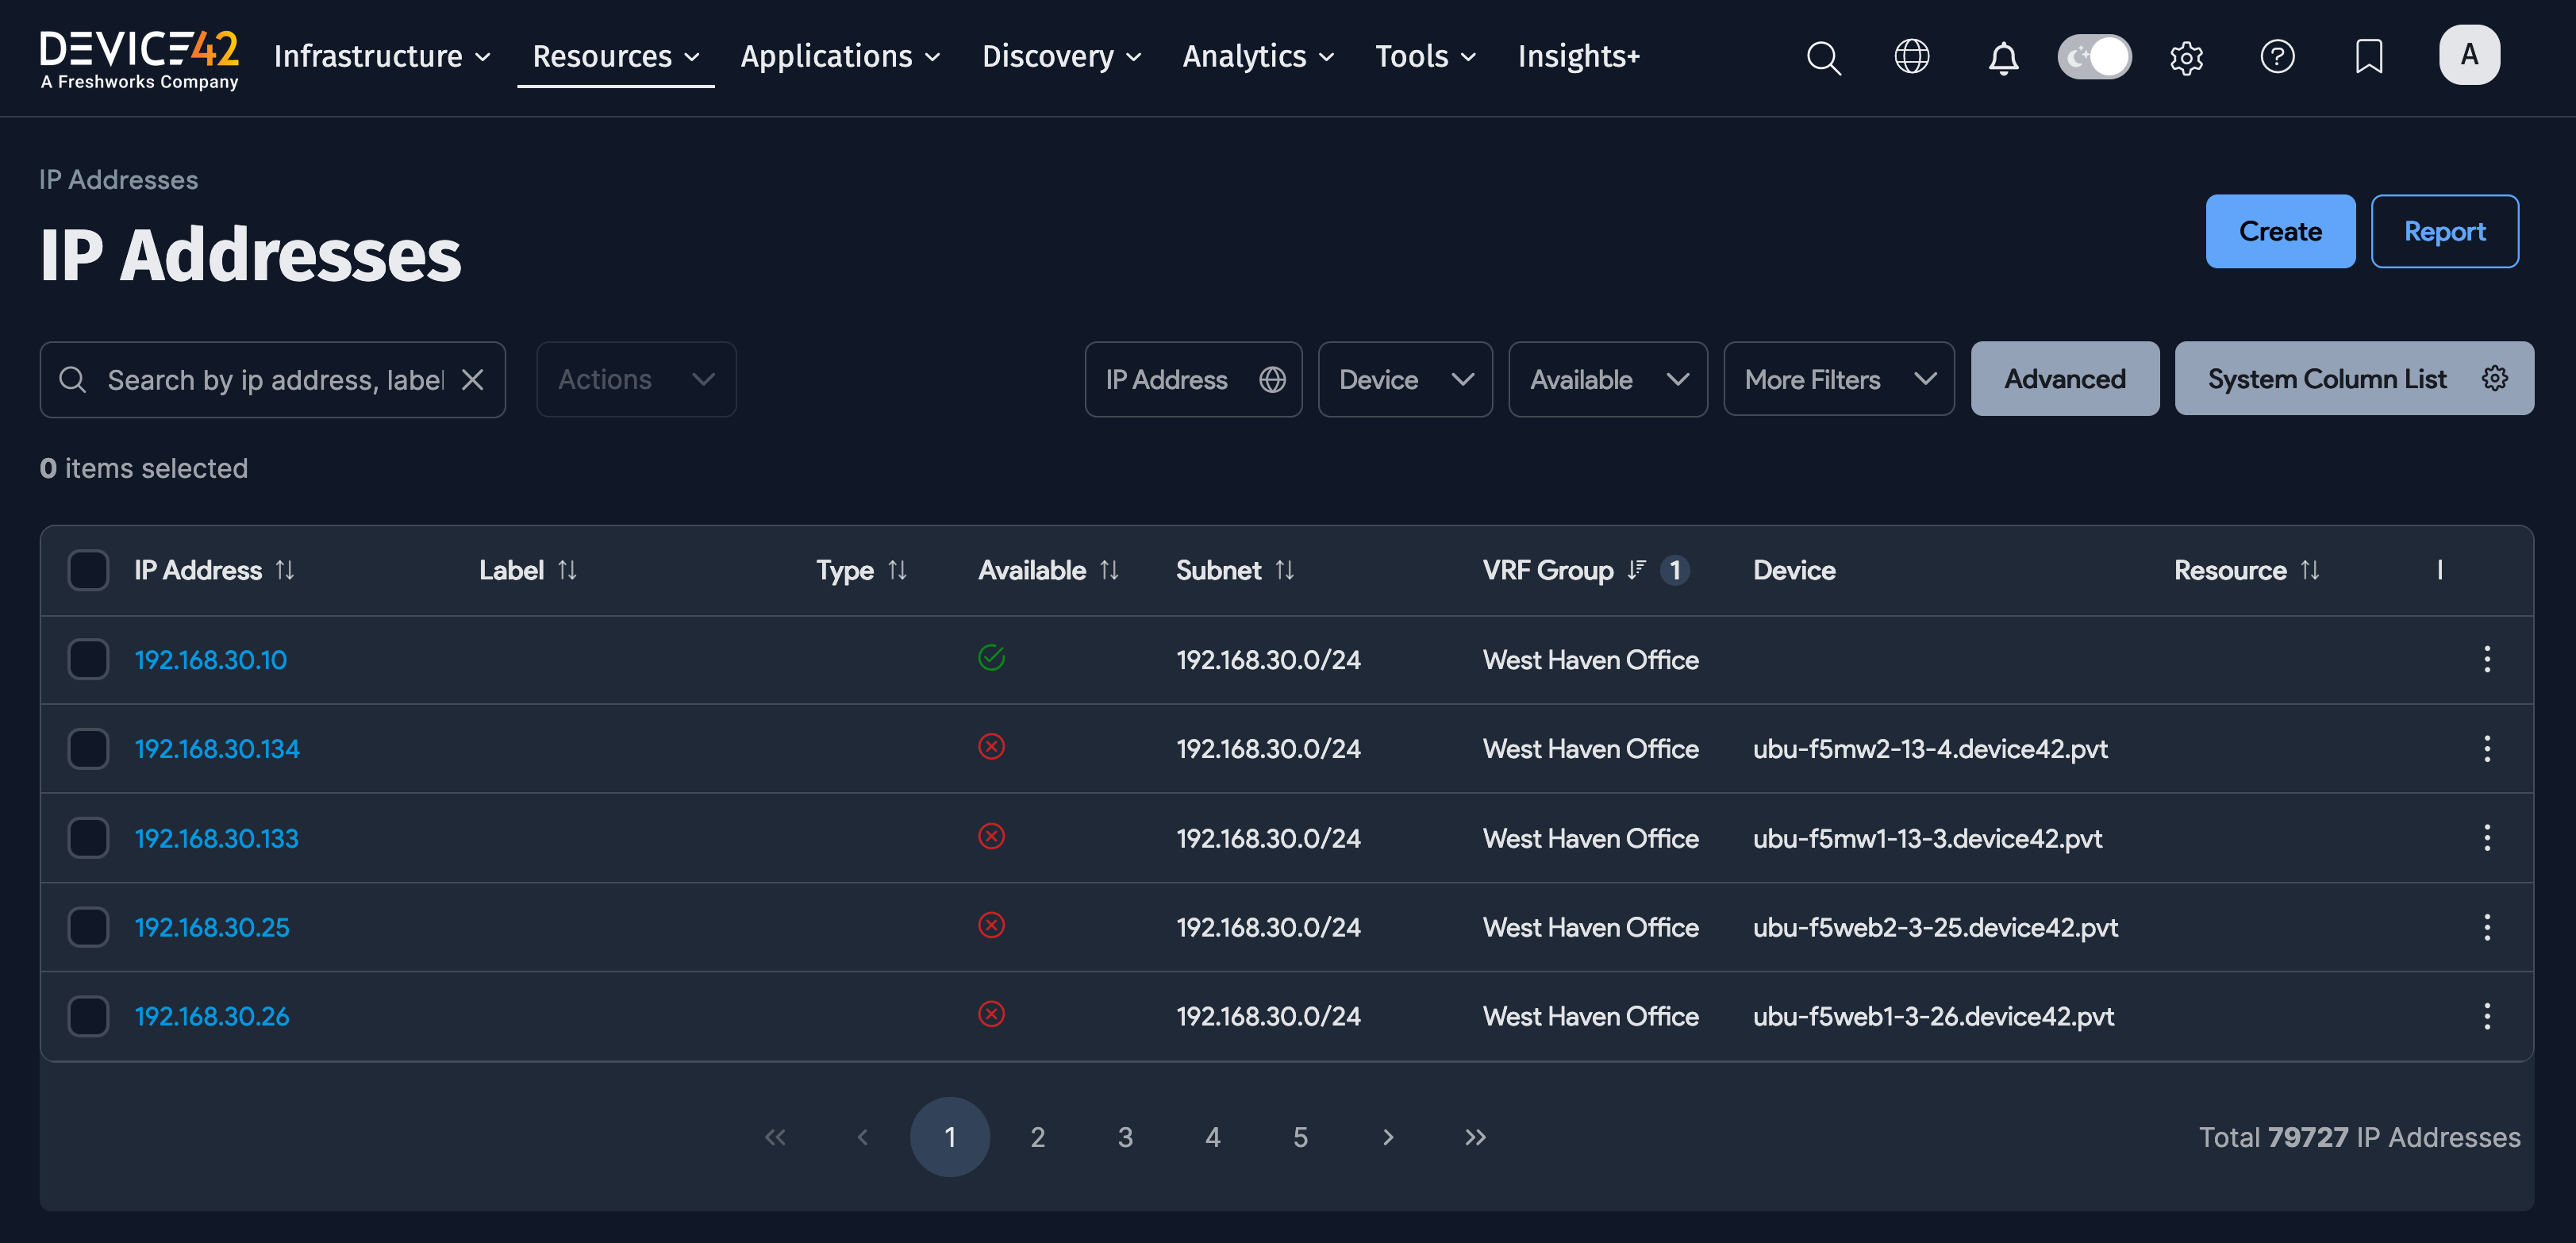
Task: Click the Create button
Action: (2280, 231)
